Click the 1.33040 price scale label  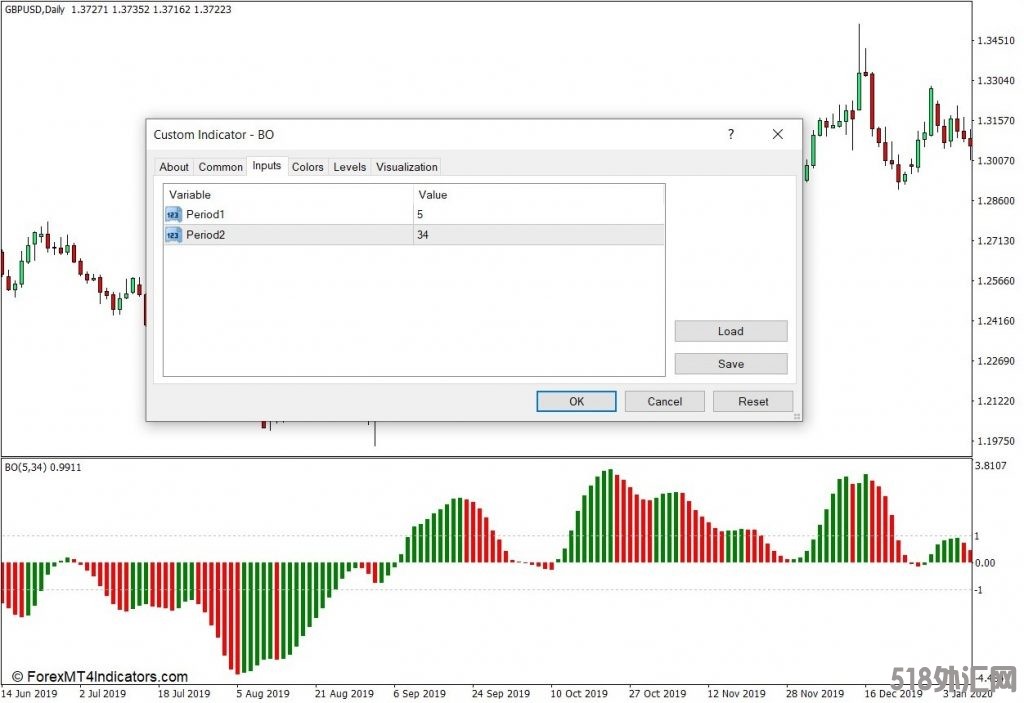point(996,81)
